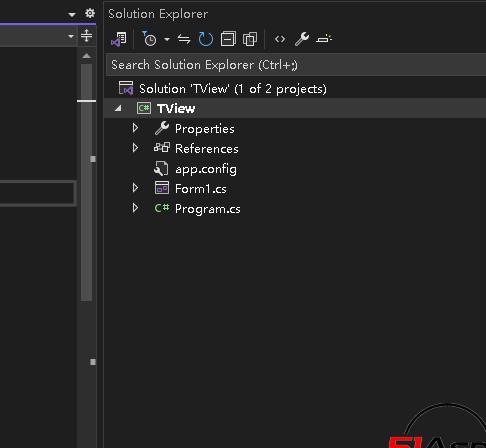486x448 pixels.
Task: Toggle the Preview Selected Items icon
Action: click(x=324, y=39)
